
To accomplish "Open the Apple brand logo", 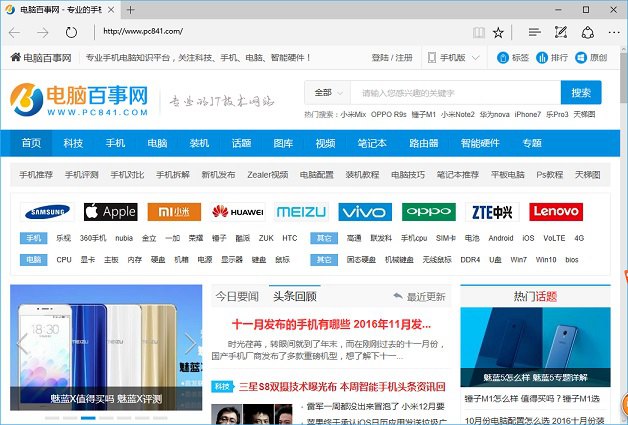I will point(111,212).
